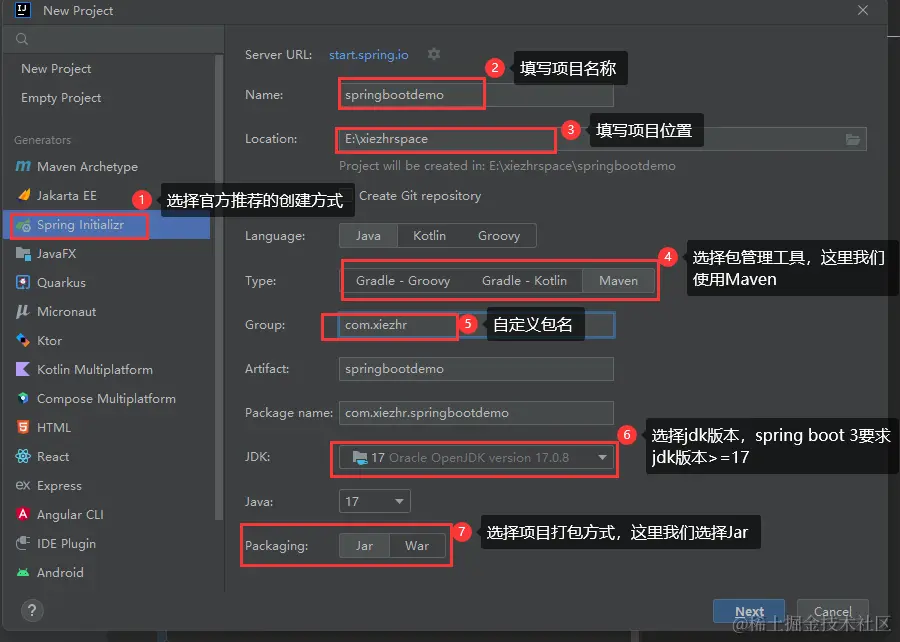Click the gear icon beside Server URL
Viewport: 900px width, 642px height.
tap(434, 55)
